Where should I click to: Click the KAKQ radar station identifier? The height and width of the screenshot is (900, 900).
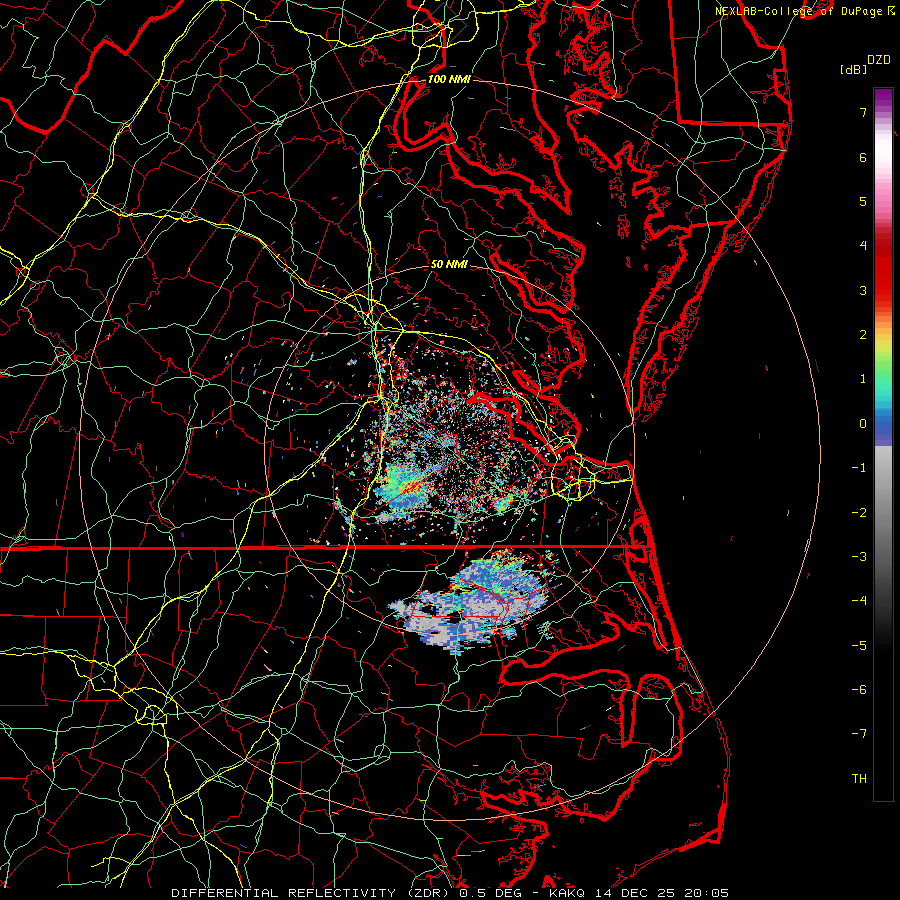click(567, 893)
